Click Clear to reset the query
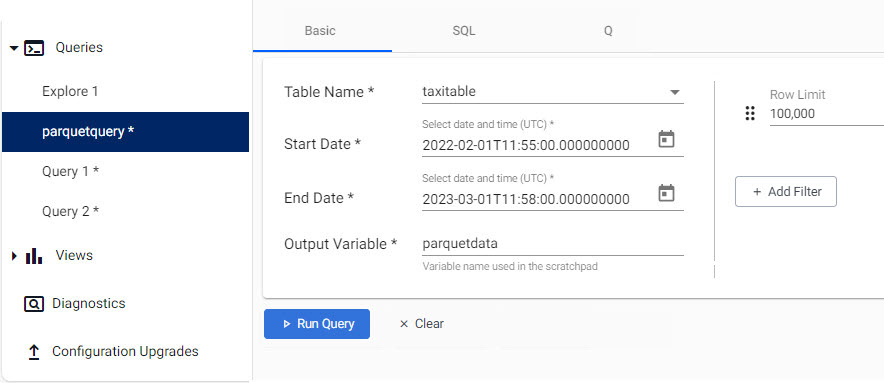The width and height of the screenshot is (884, 383). [422, 324]
